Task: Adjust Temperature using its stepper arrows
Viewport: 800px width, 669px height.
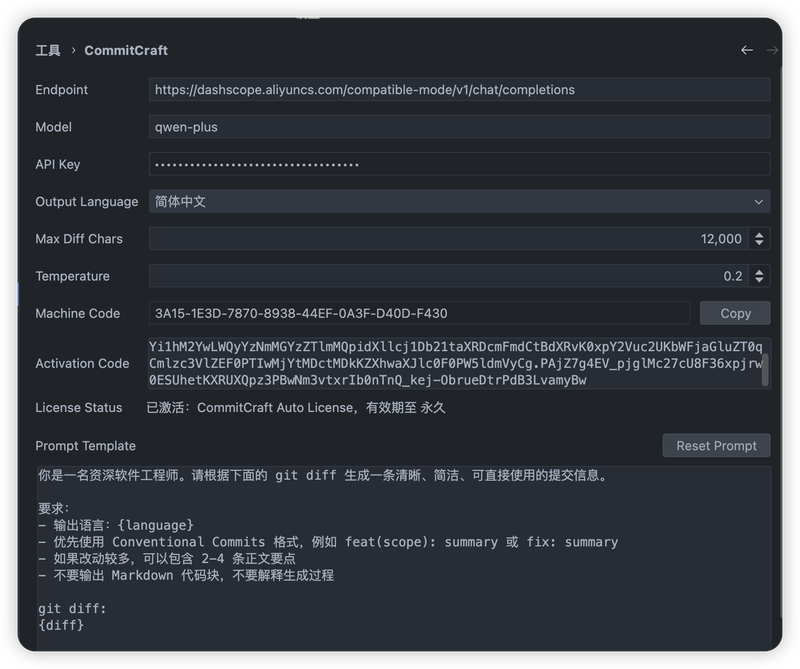Action: [x=759, y=276]
